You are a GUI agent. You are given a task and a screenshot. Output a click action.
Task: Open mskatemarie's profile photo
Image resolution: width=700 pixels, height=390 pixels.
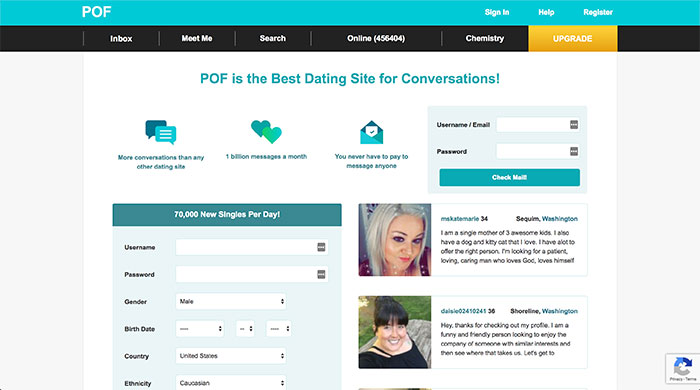click(395, 240)
